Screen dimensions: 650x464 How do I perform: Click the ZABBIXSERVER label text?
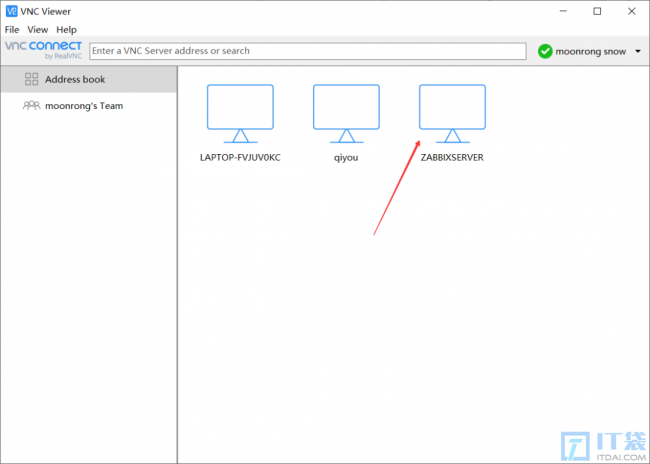coord(452,158)
